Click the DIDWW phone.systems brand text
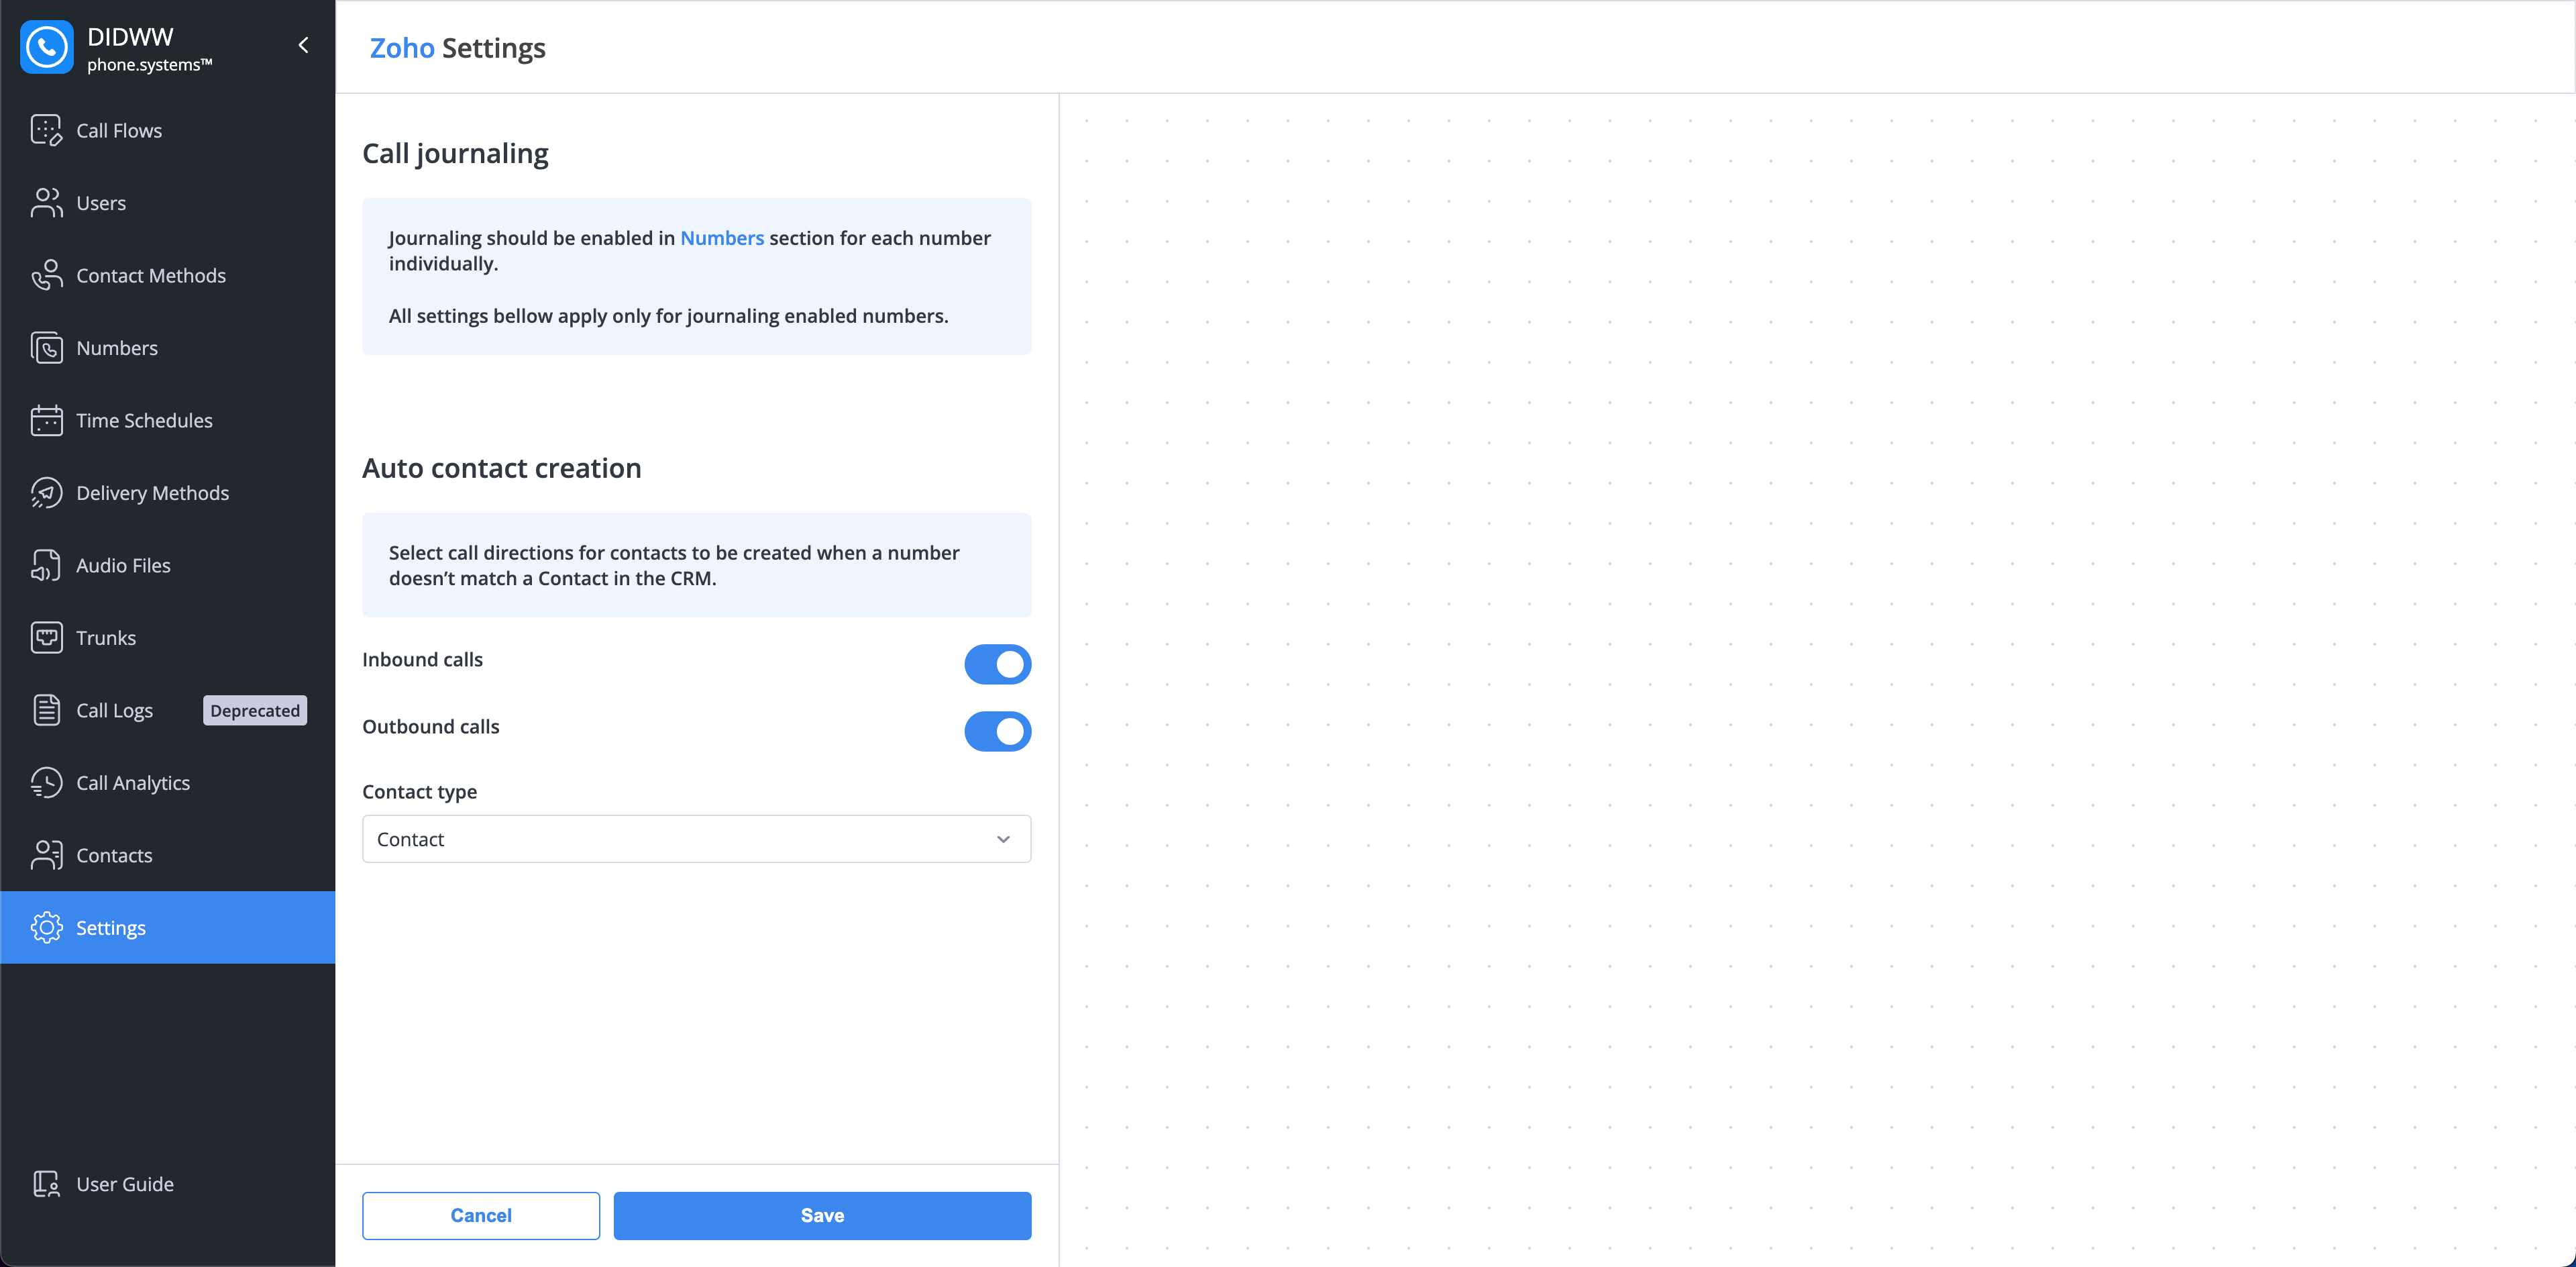The height and width of the screenshot is (1267, 2576). [x=149, y=49]
